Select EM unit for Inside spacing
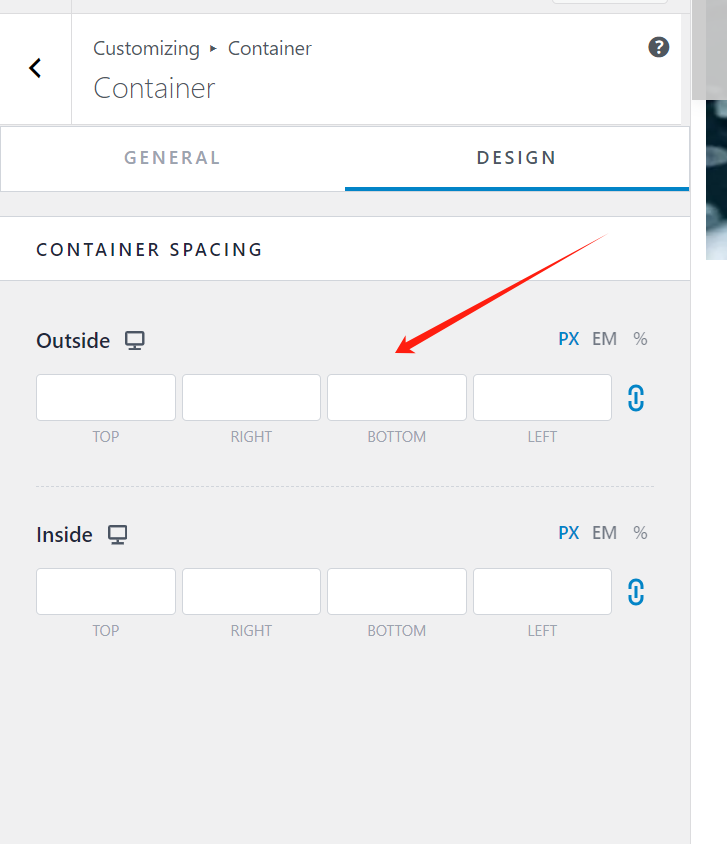The width and height of the screenshot is (727, 844). coord(604,533)
